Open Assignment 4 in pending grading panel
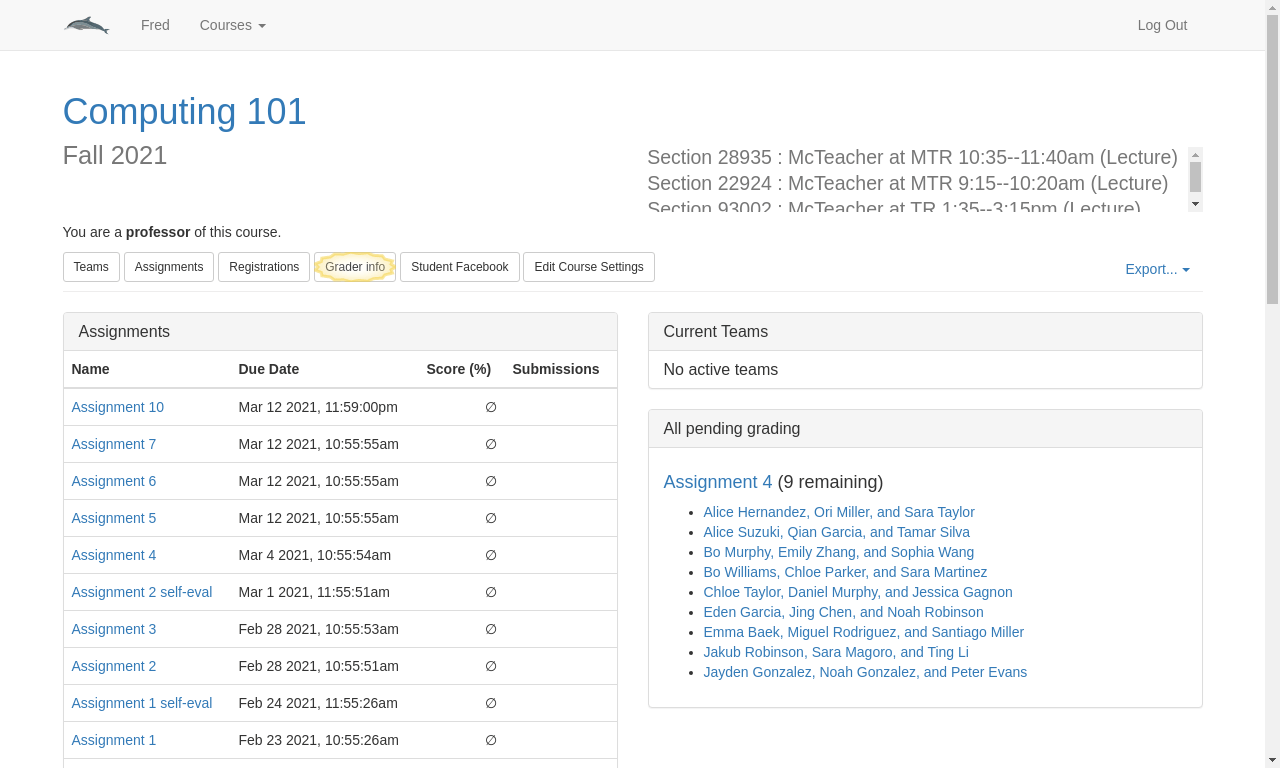This screenshot has height=768, width=1280. (x=717, y=482)
